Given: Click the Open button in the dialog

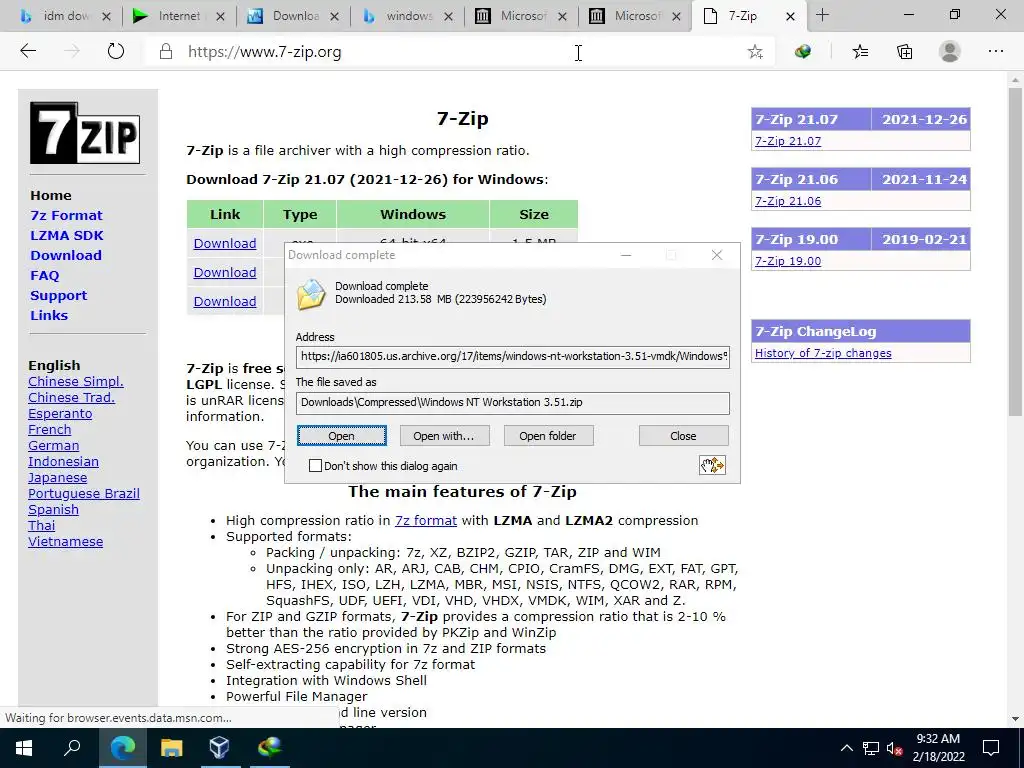Looking at the screenshot, I should pyautogui.click(x=342, y=436).
